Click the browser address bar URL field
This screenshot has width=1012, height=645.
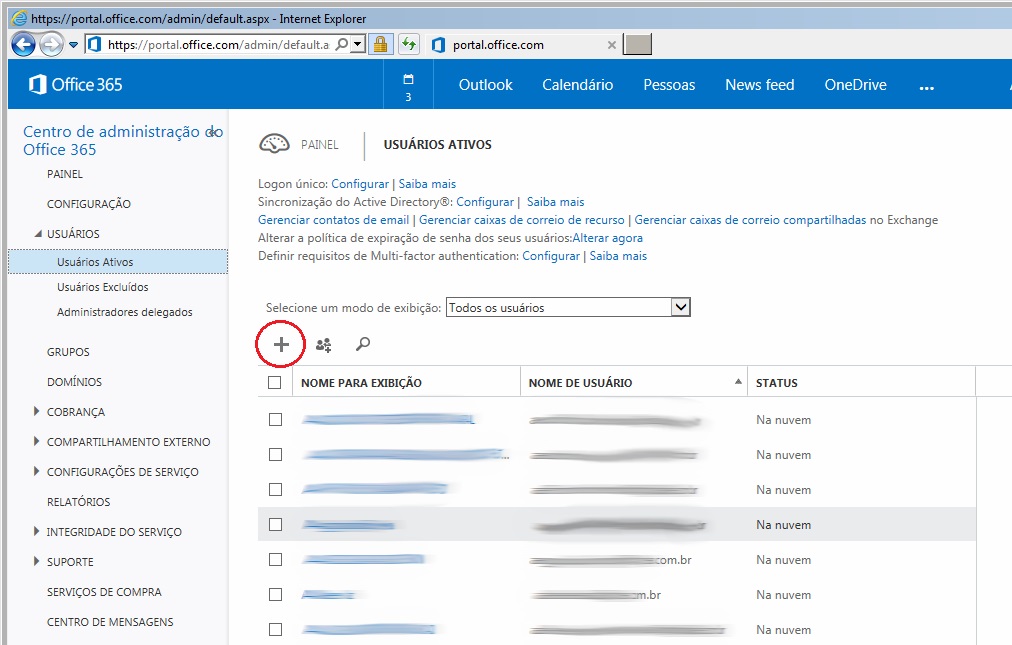point(218,45)
